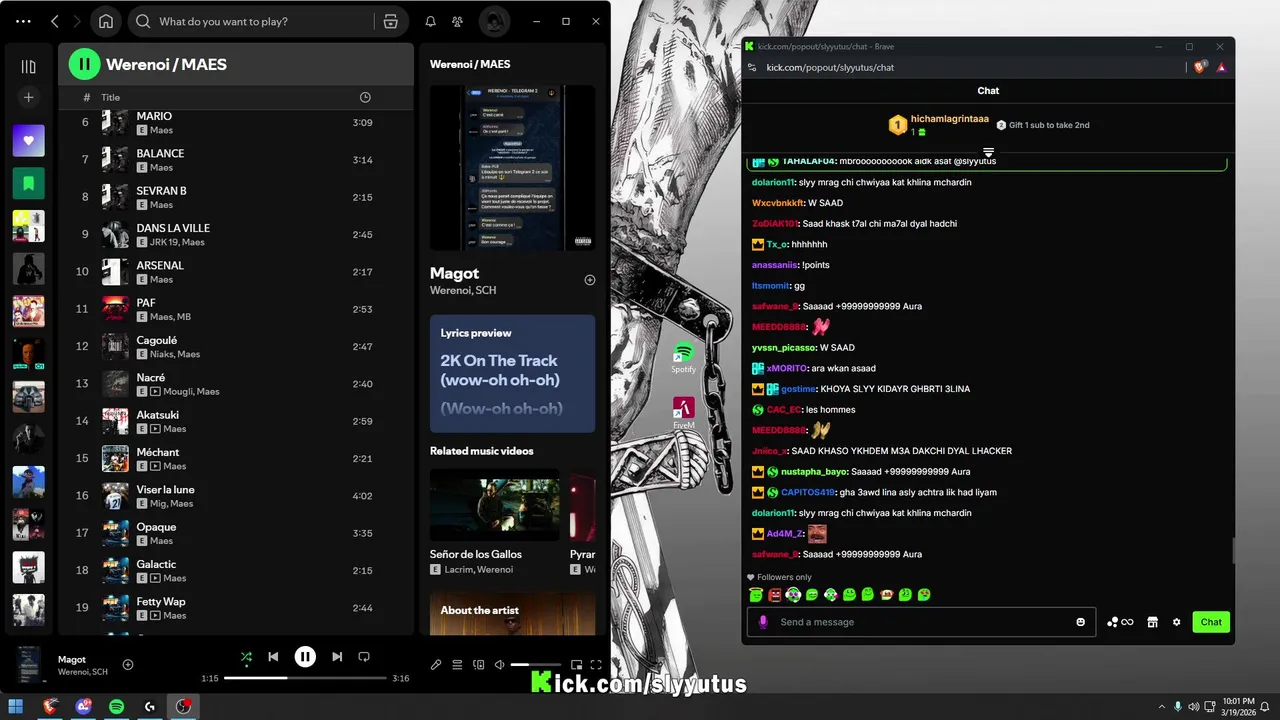
Task: Open artist link JRK 19 under DANS LA VILLE
Action: 165,242
